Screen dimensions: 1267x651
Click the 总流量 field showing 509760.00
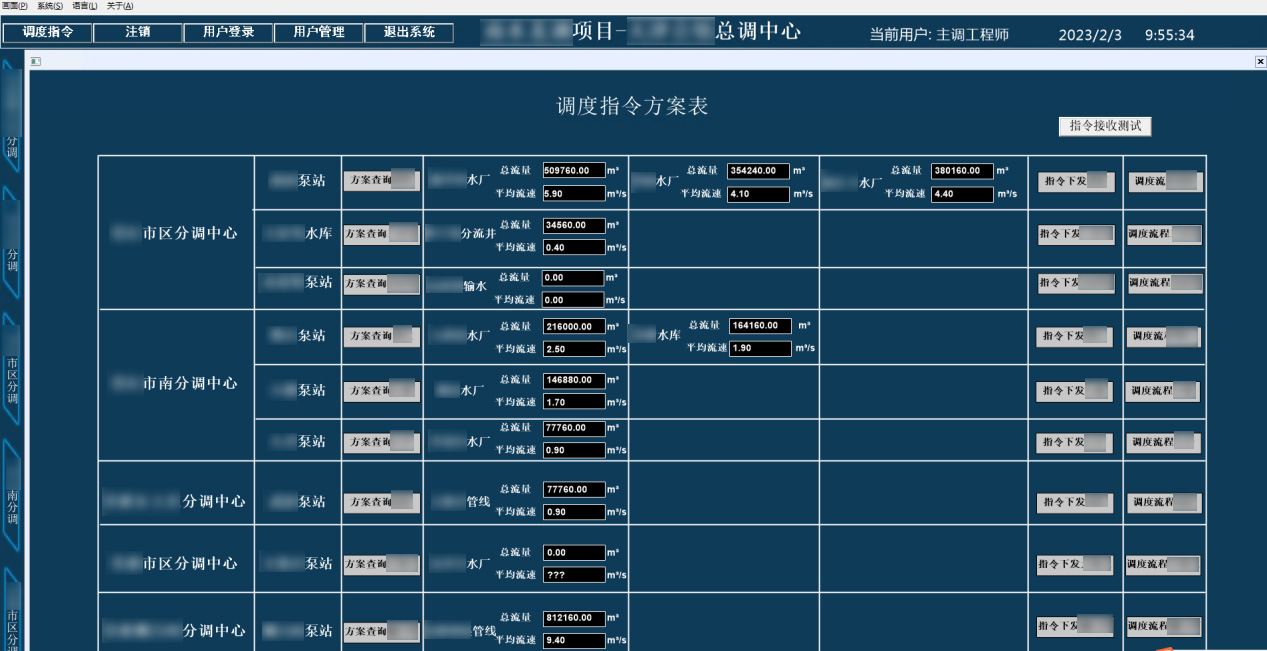pyautogui.click(x=574, y=171)
